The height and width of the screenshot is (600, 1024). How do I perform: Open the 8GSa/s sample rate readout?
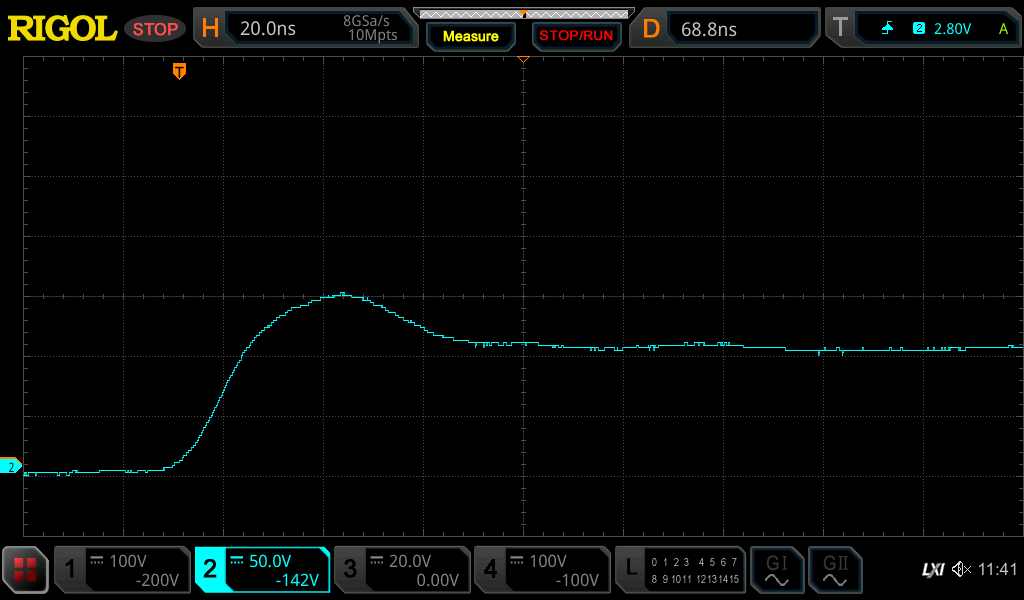pyautogui.click(x=366, y=21)
